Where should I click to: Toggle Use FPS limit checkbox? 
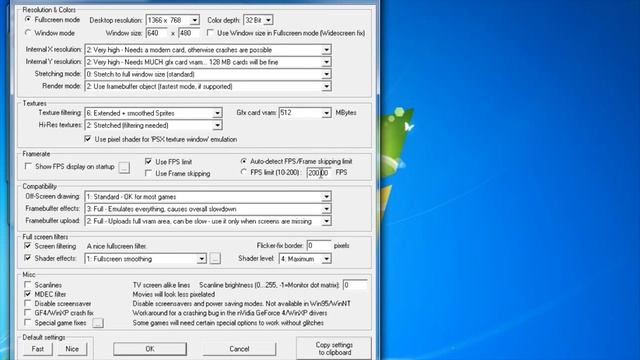coord(149,162)
